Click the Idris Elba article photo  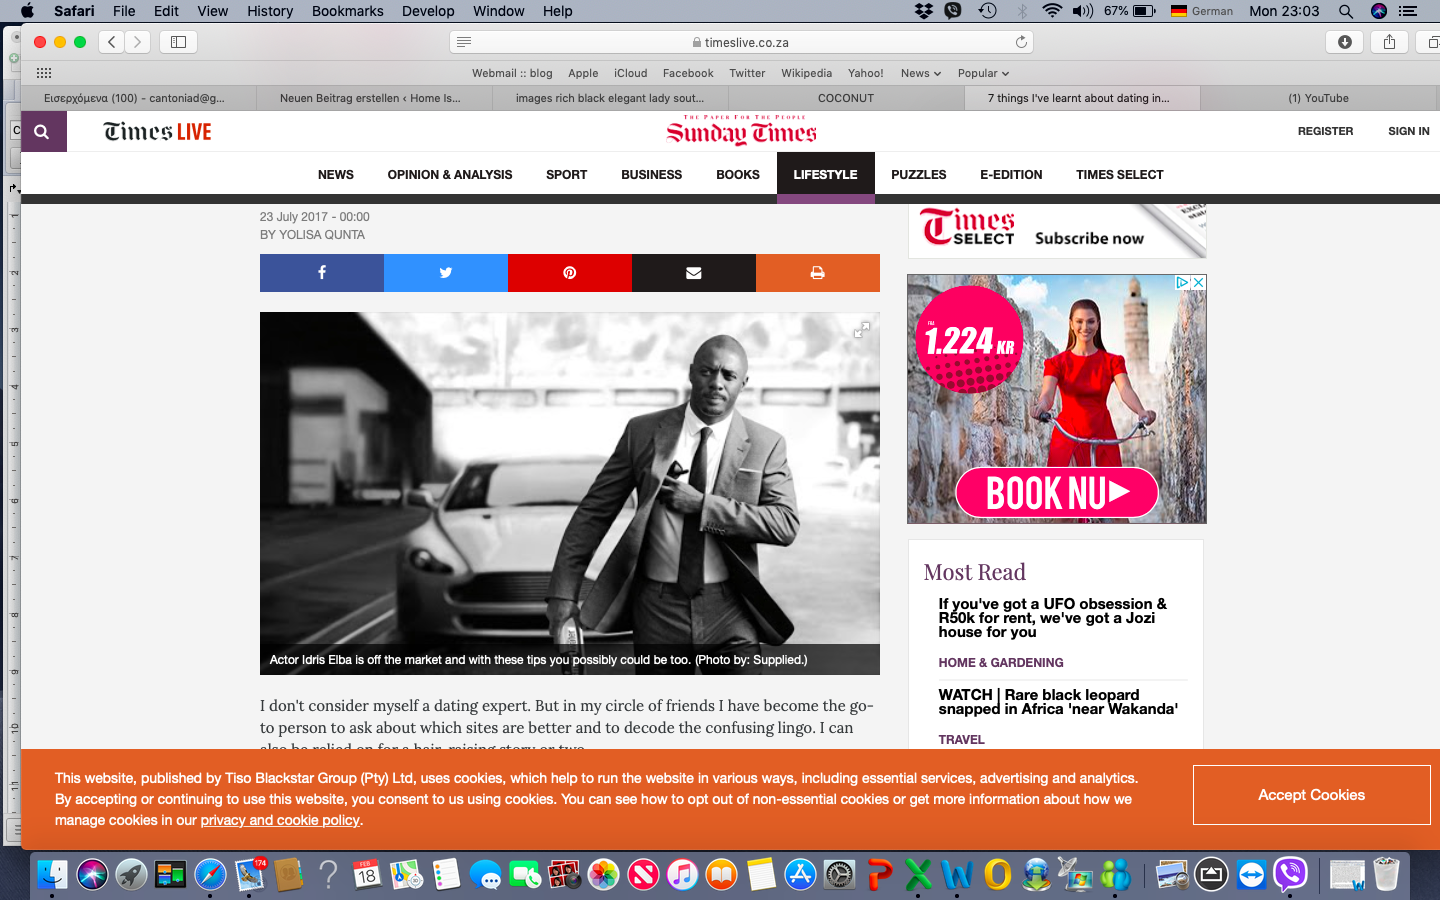pos(570,493)
